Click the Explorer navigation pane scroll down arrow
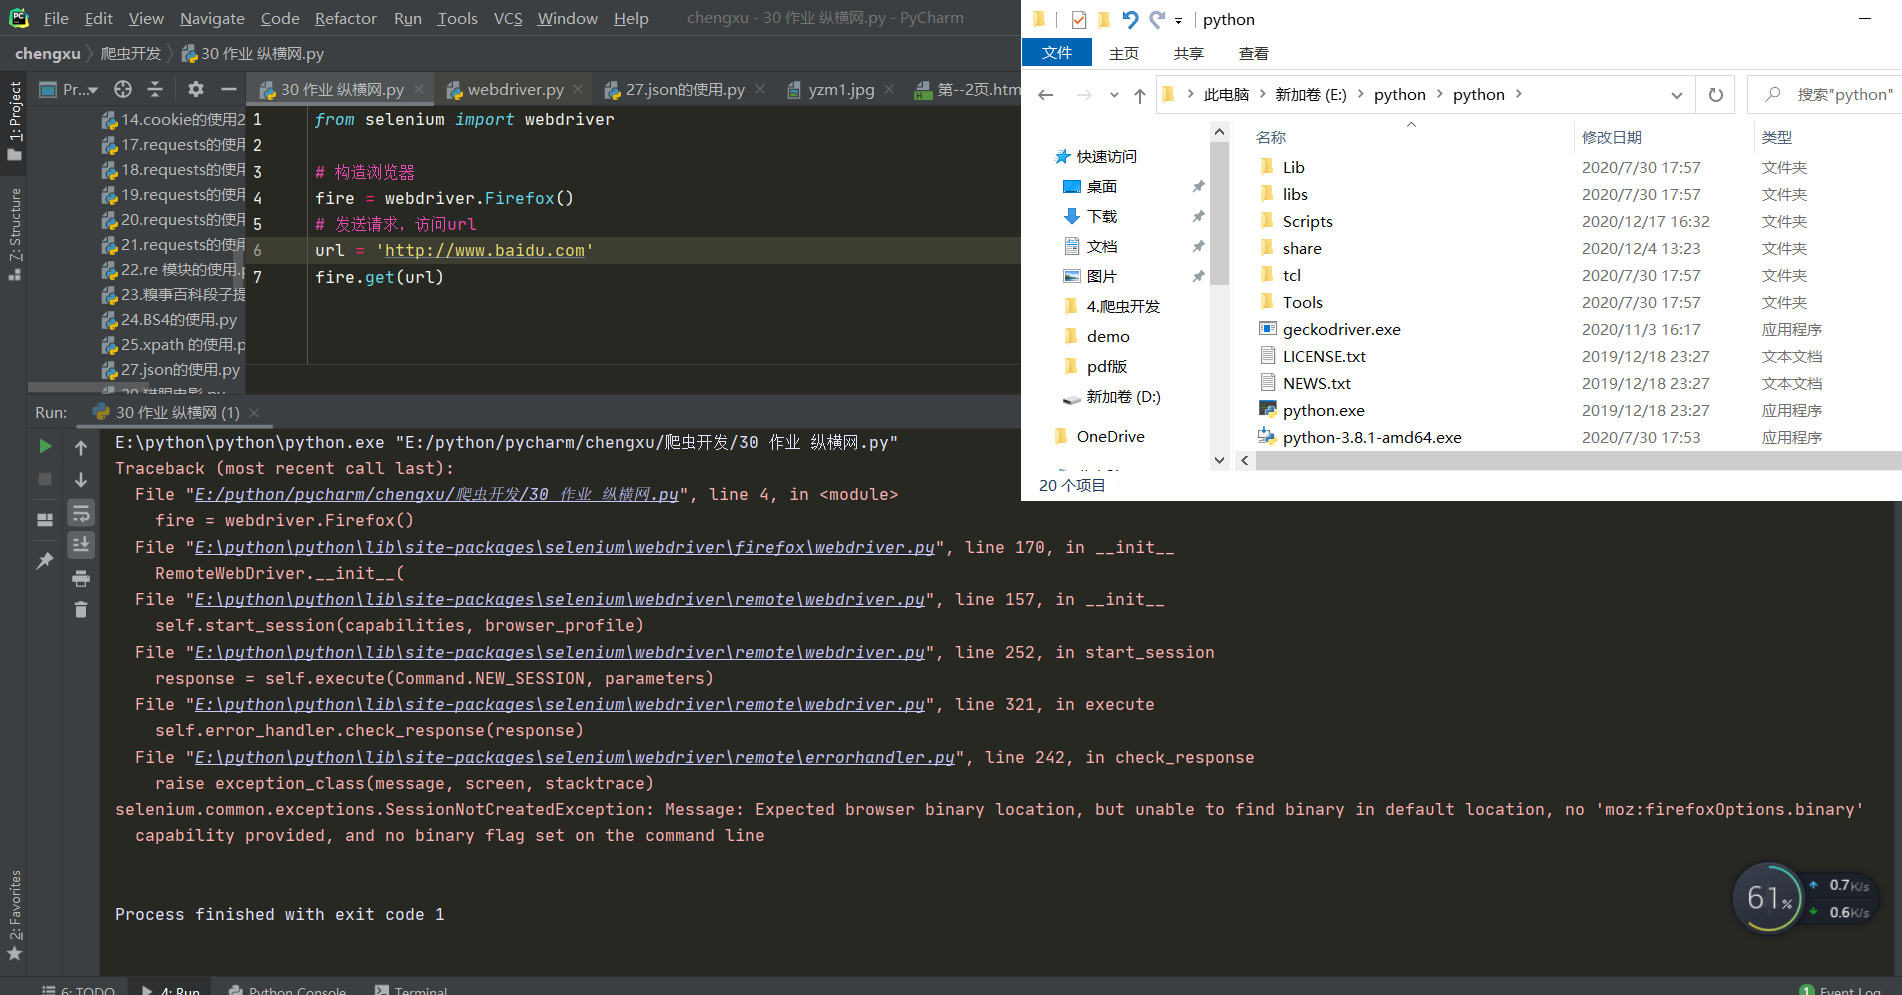 click(x=1219, y=460)
